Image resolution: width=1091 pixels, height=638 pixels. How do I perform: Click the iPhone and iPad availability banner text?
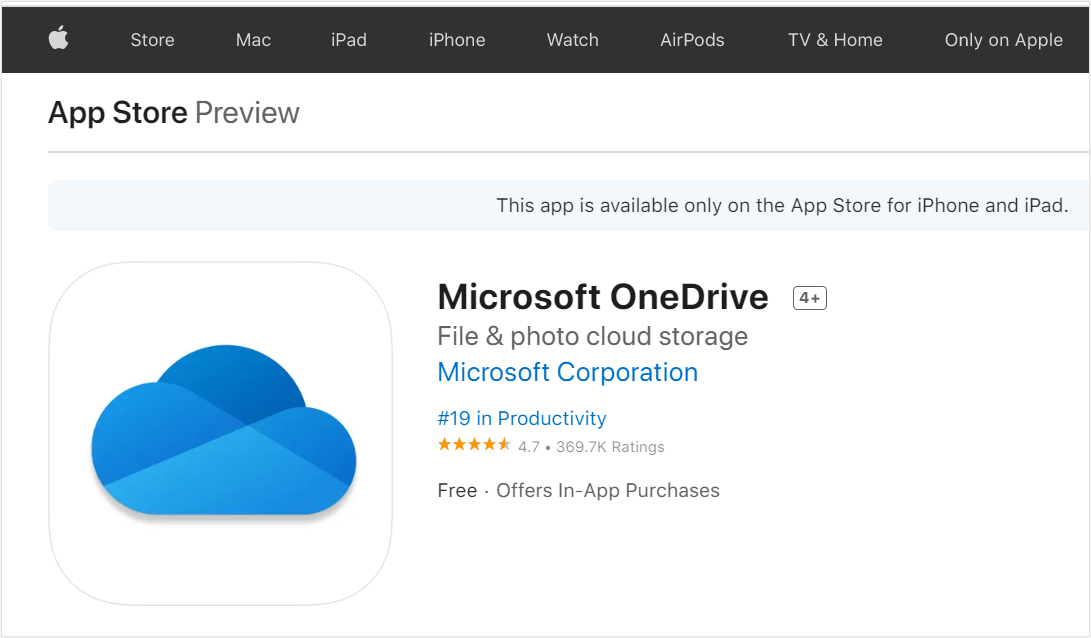point(782,205)
